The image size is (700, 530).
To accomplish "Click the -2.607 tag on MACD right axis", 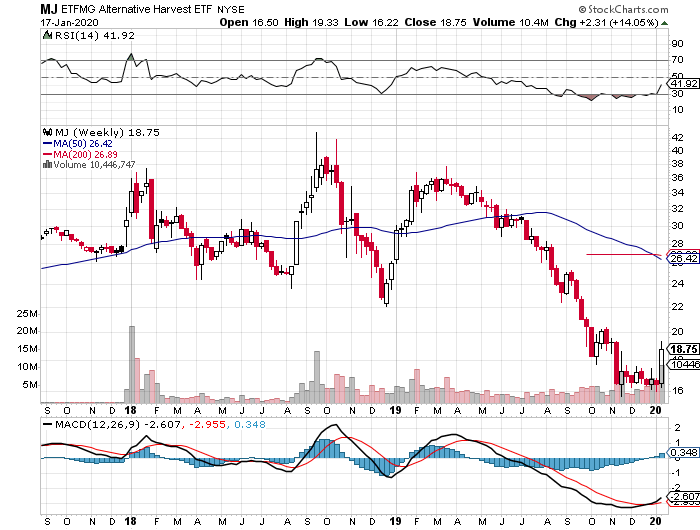I will (x=683, y=497).
